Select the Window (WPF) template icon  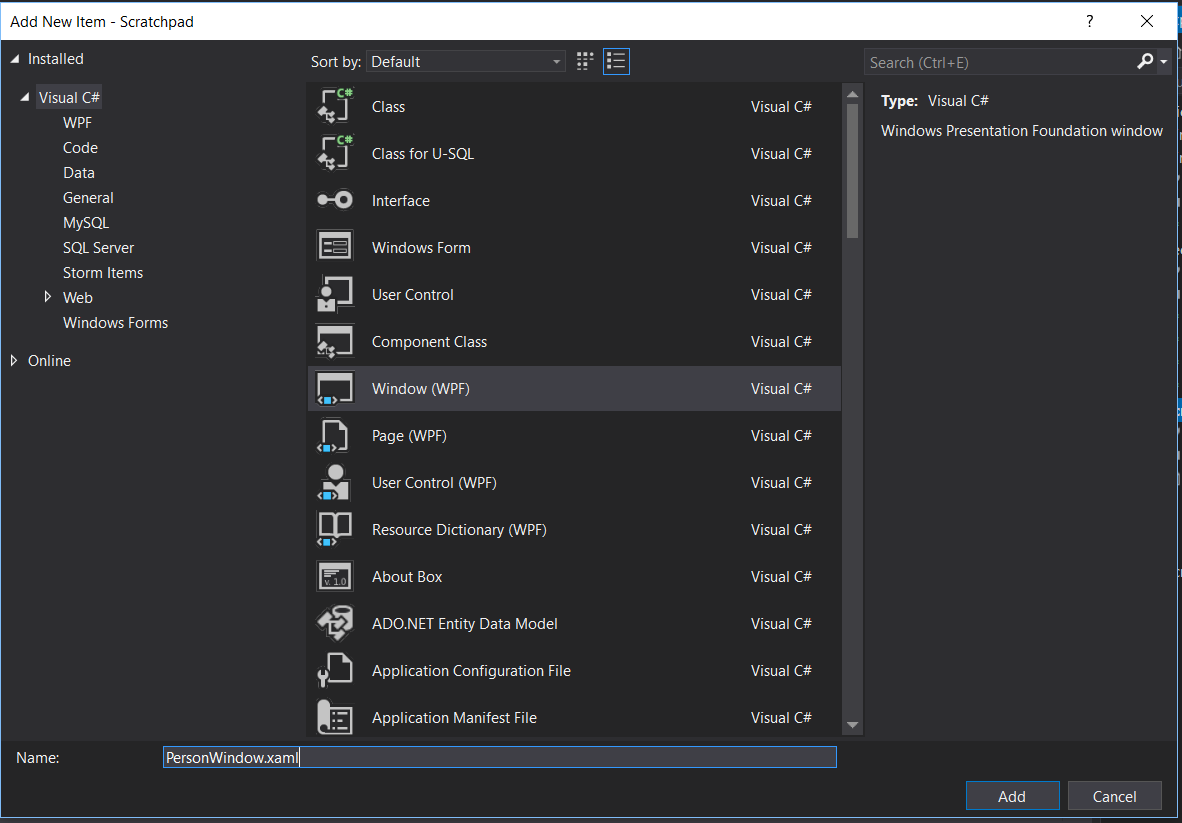pyautogui.click(x=335, y=389)
